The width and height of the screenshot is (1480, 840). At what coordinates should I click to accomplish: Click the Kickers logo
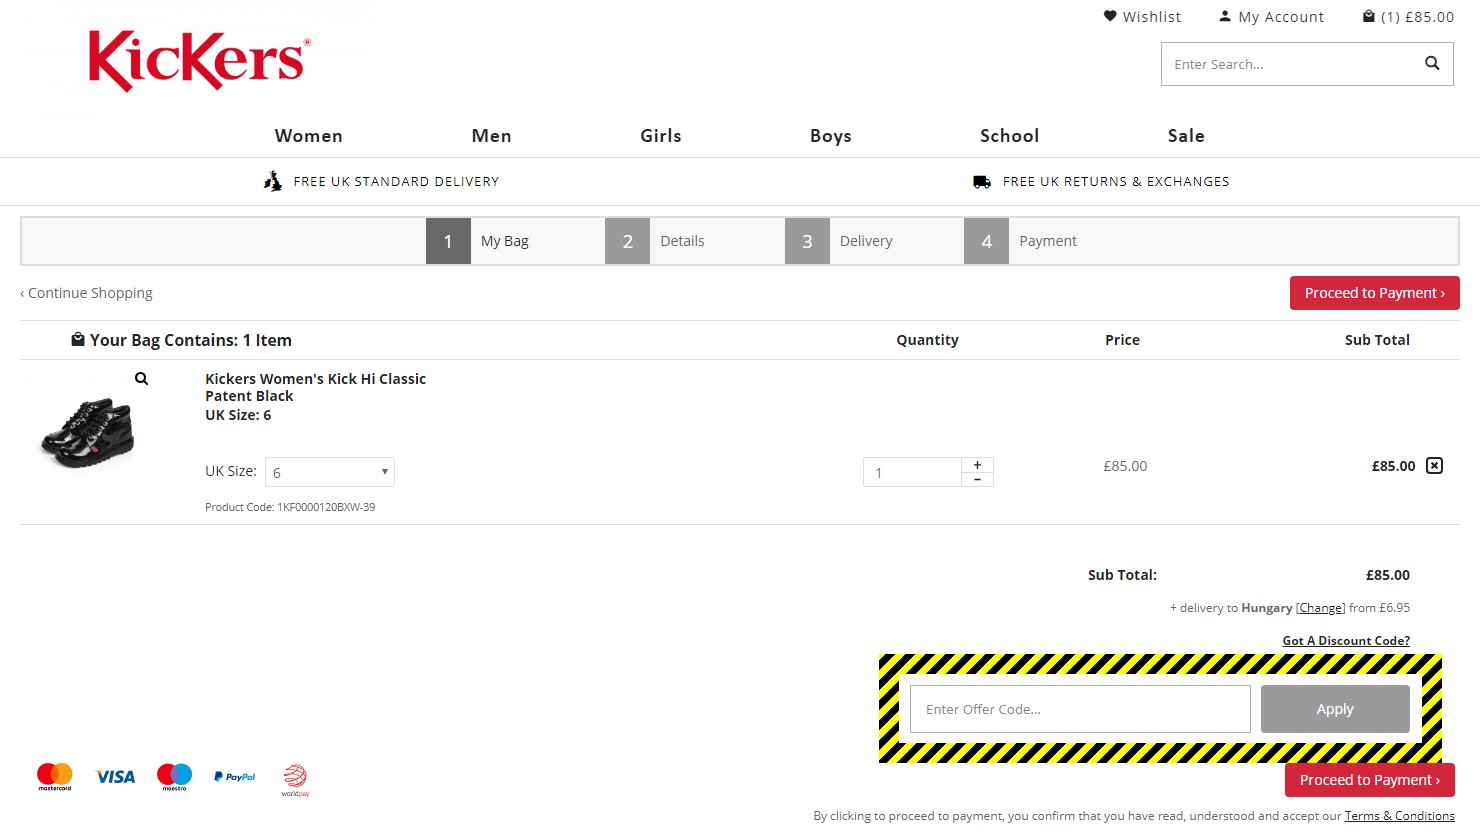pyautogui.click(x=199, y=60)
